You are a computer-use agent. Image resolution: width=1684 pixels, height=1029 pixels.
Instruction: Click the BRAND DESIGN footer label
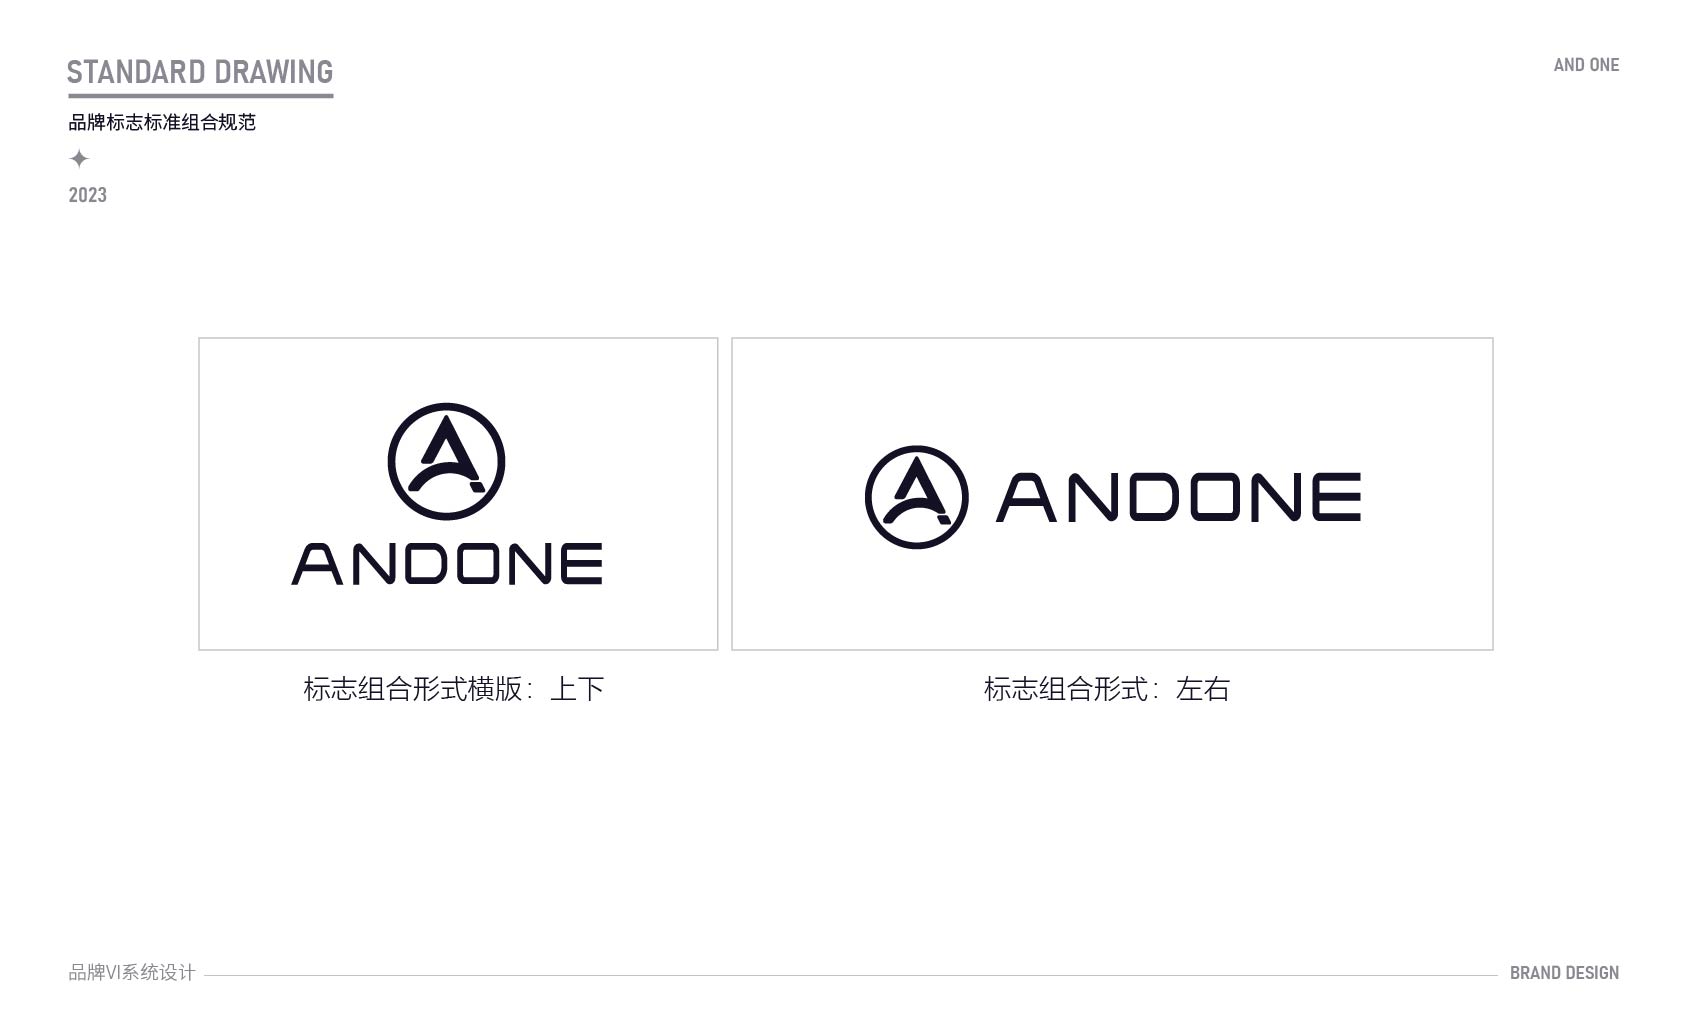tap(1564, 973)
